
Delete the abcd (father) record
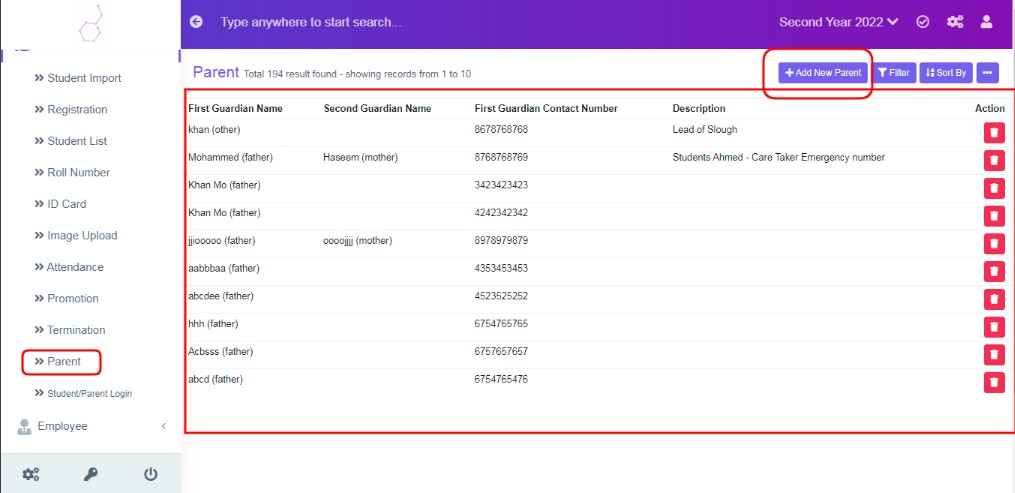(x=994, y=382)
